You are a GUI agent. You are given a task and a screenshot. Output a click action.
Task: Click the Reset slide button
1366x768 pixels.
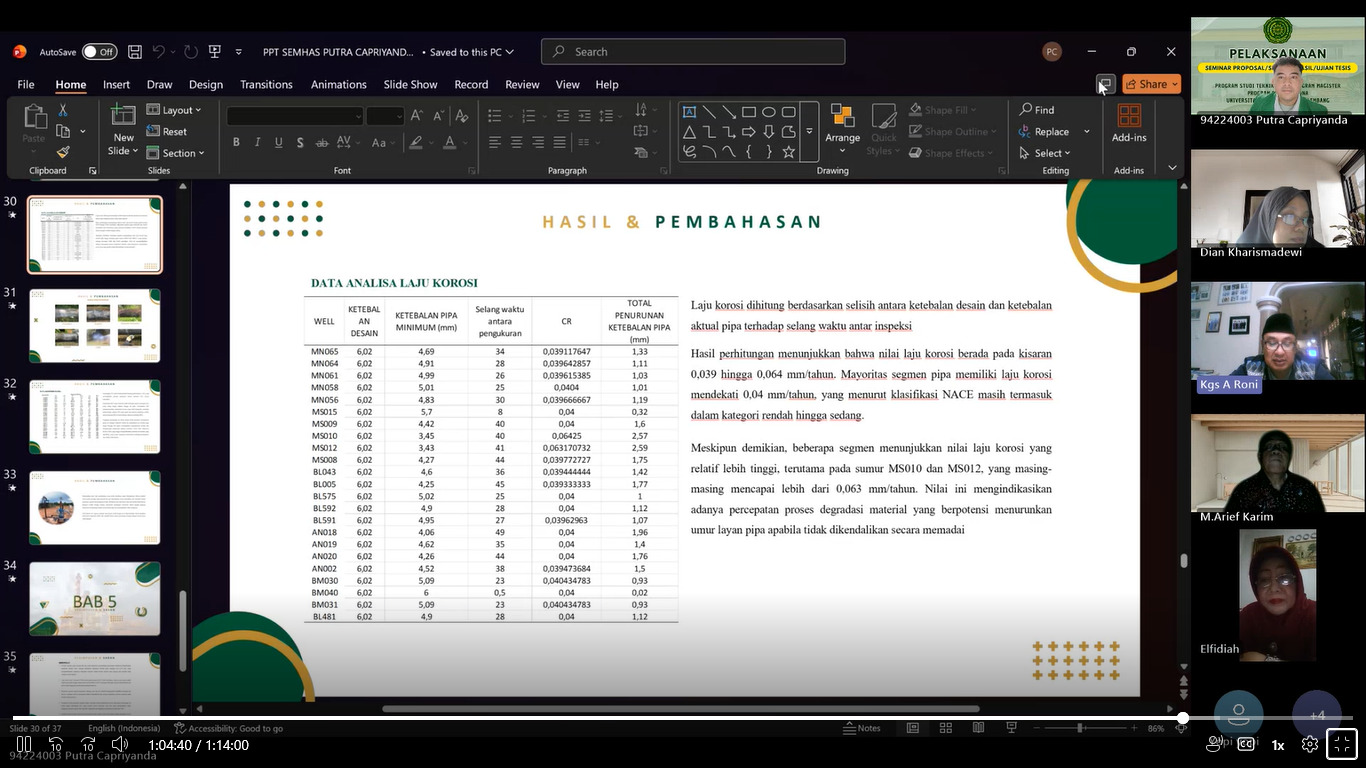(167, 132)
